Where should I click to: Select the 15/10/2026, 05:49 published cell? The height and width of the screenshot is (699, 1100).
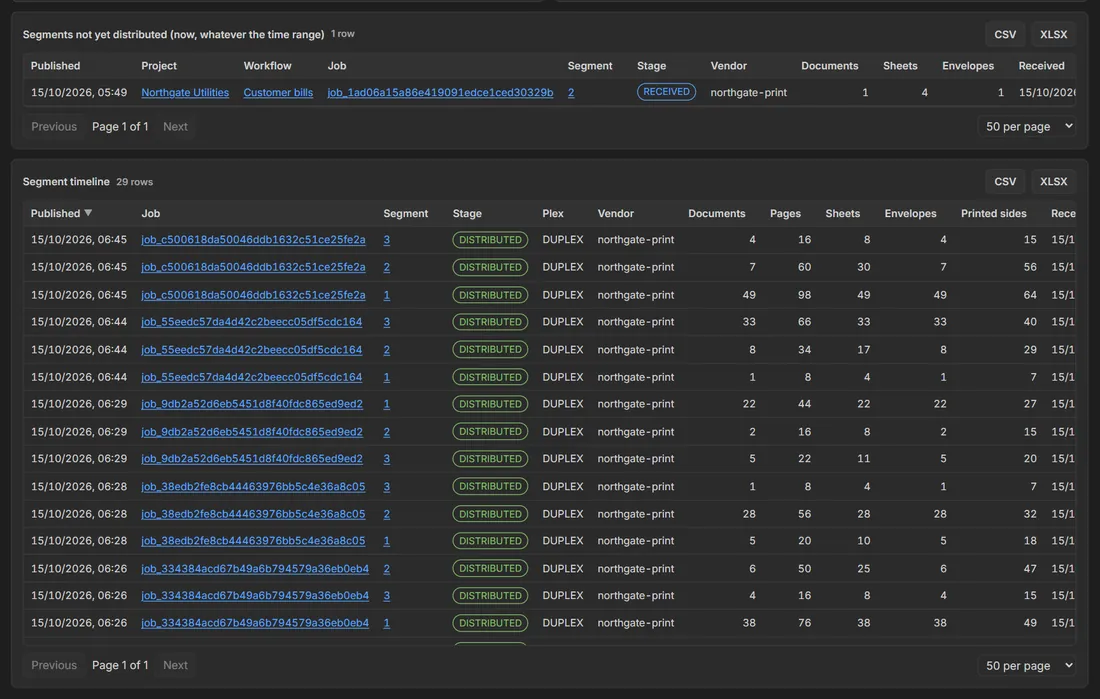79,93
